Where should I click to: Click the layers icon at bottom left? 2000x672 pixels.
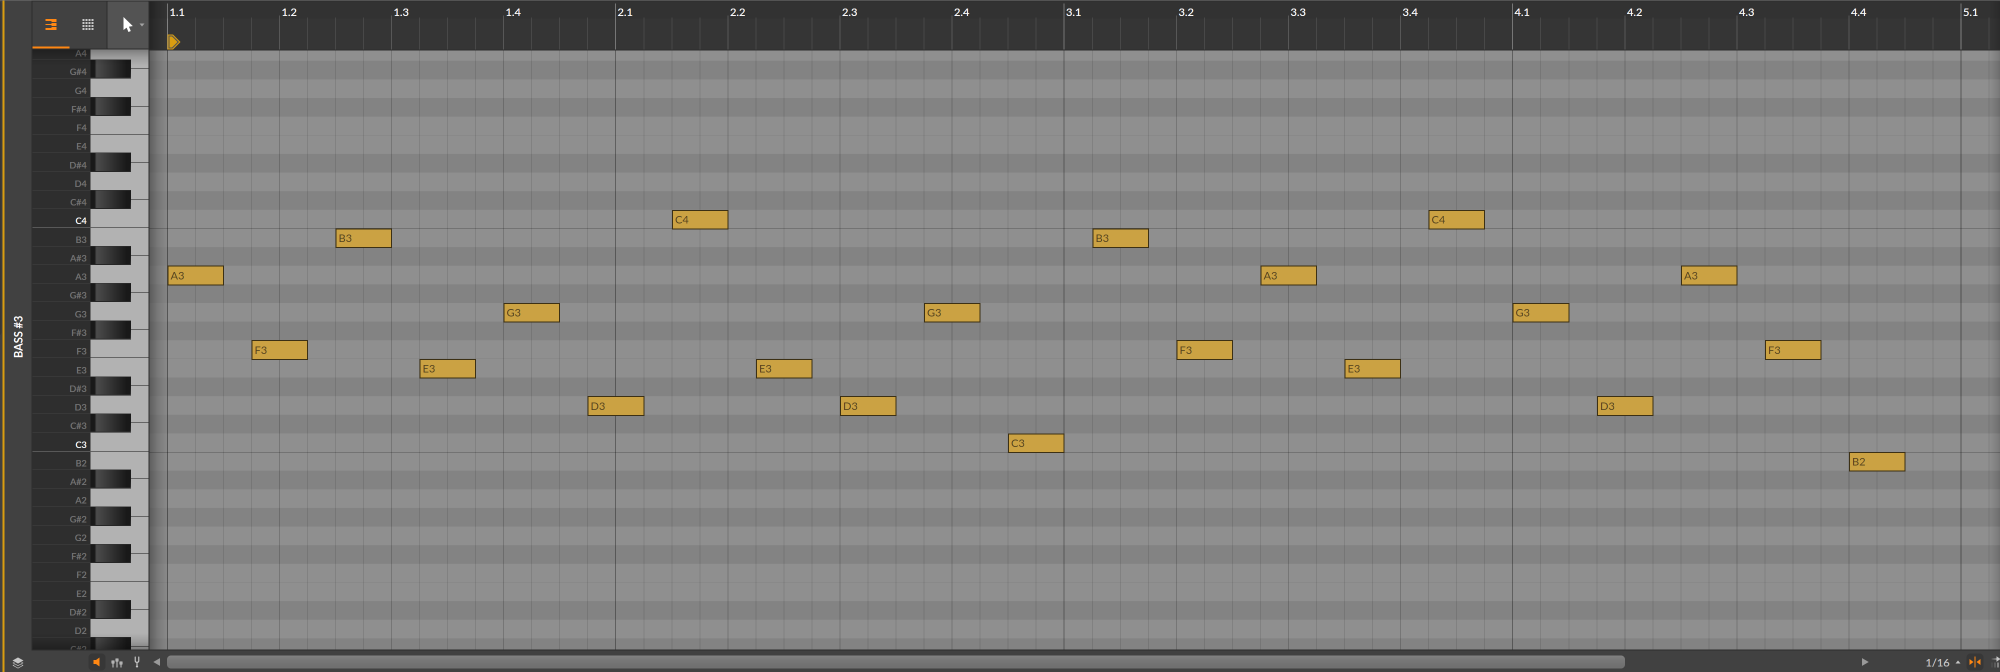click(x=17, y=662)
